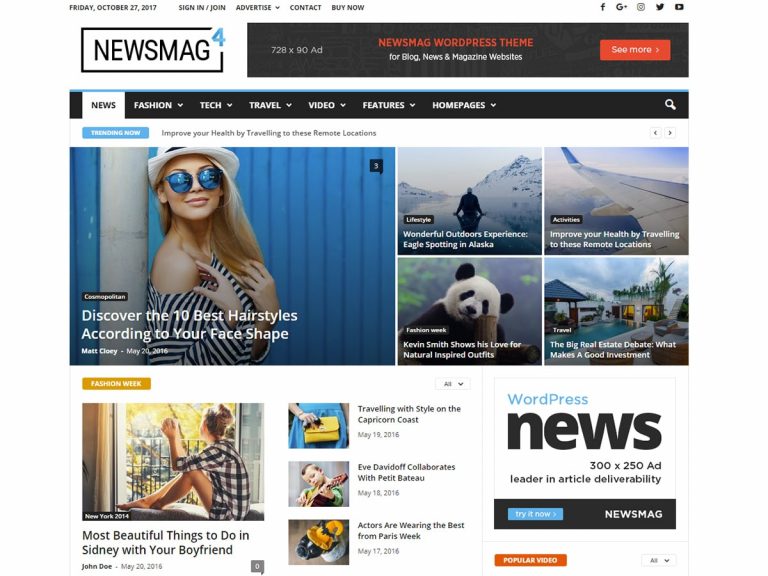Click the 'New York 2014' tag
The height and width of the screenshot is (576, 768).
tap(107, 516)
